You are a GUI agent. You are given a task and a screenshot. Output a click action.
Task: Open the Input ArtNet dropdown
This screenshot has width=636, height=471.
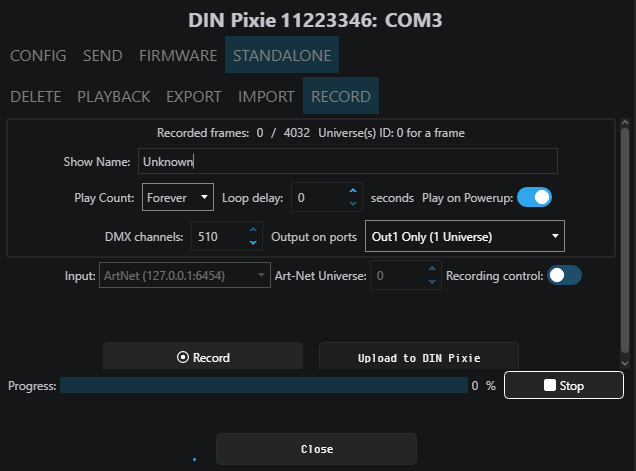point(185,275)
